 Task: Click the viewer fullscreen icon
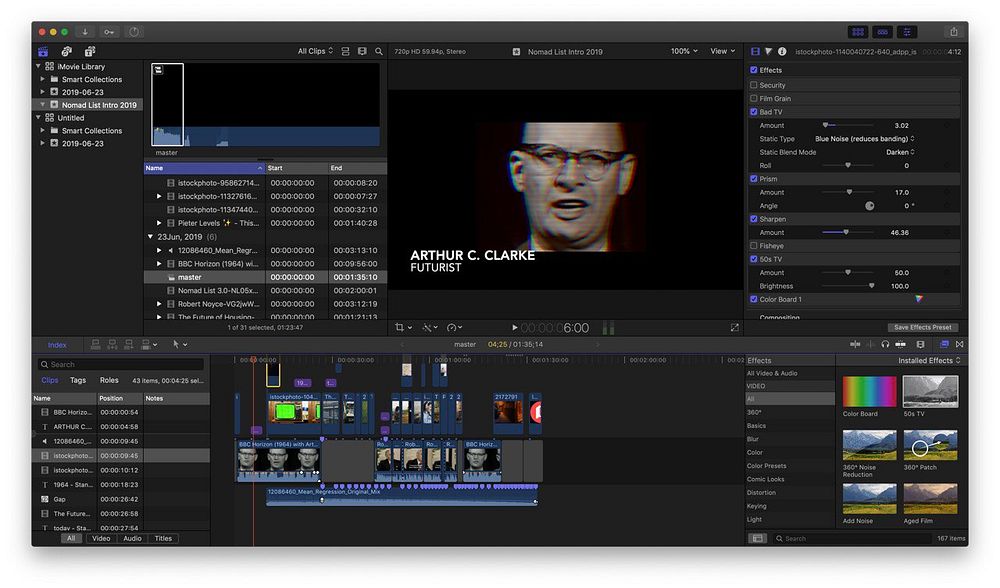[735, 327]
